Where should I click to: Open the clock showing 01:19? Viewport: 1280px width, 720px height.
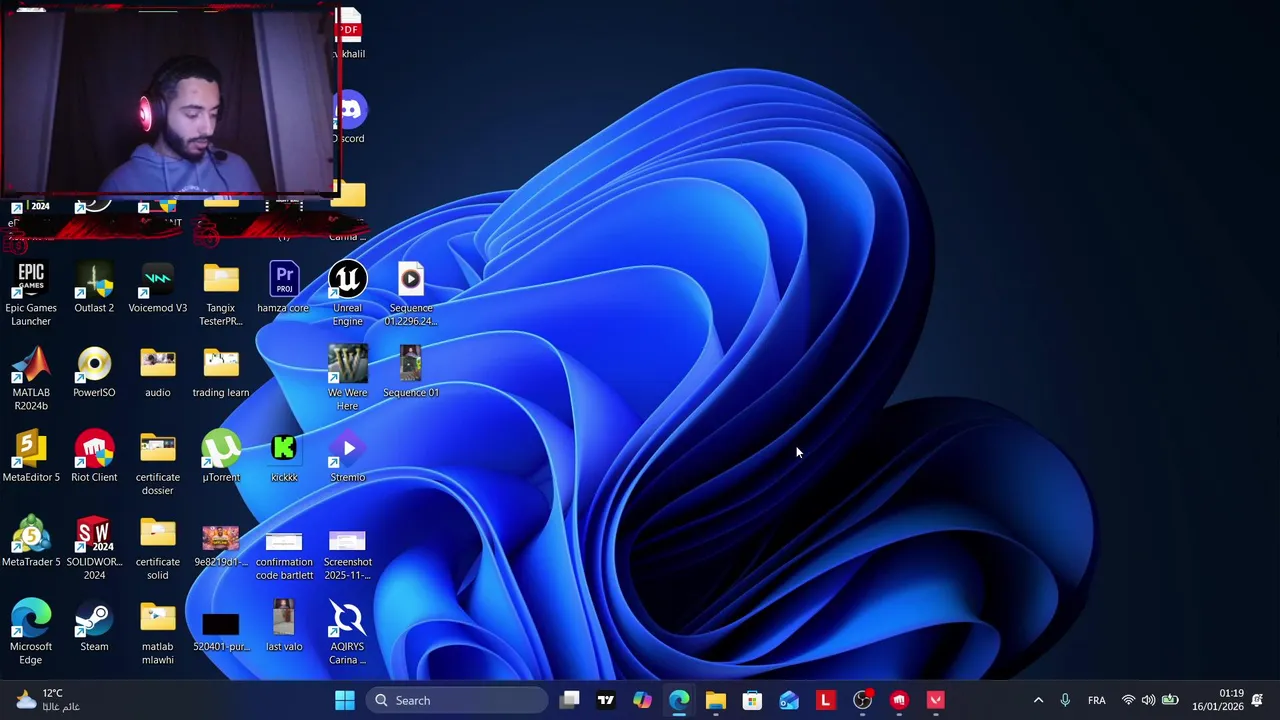tap(1218, 700)
